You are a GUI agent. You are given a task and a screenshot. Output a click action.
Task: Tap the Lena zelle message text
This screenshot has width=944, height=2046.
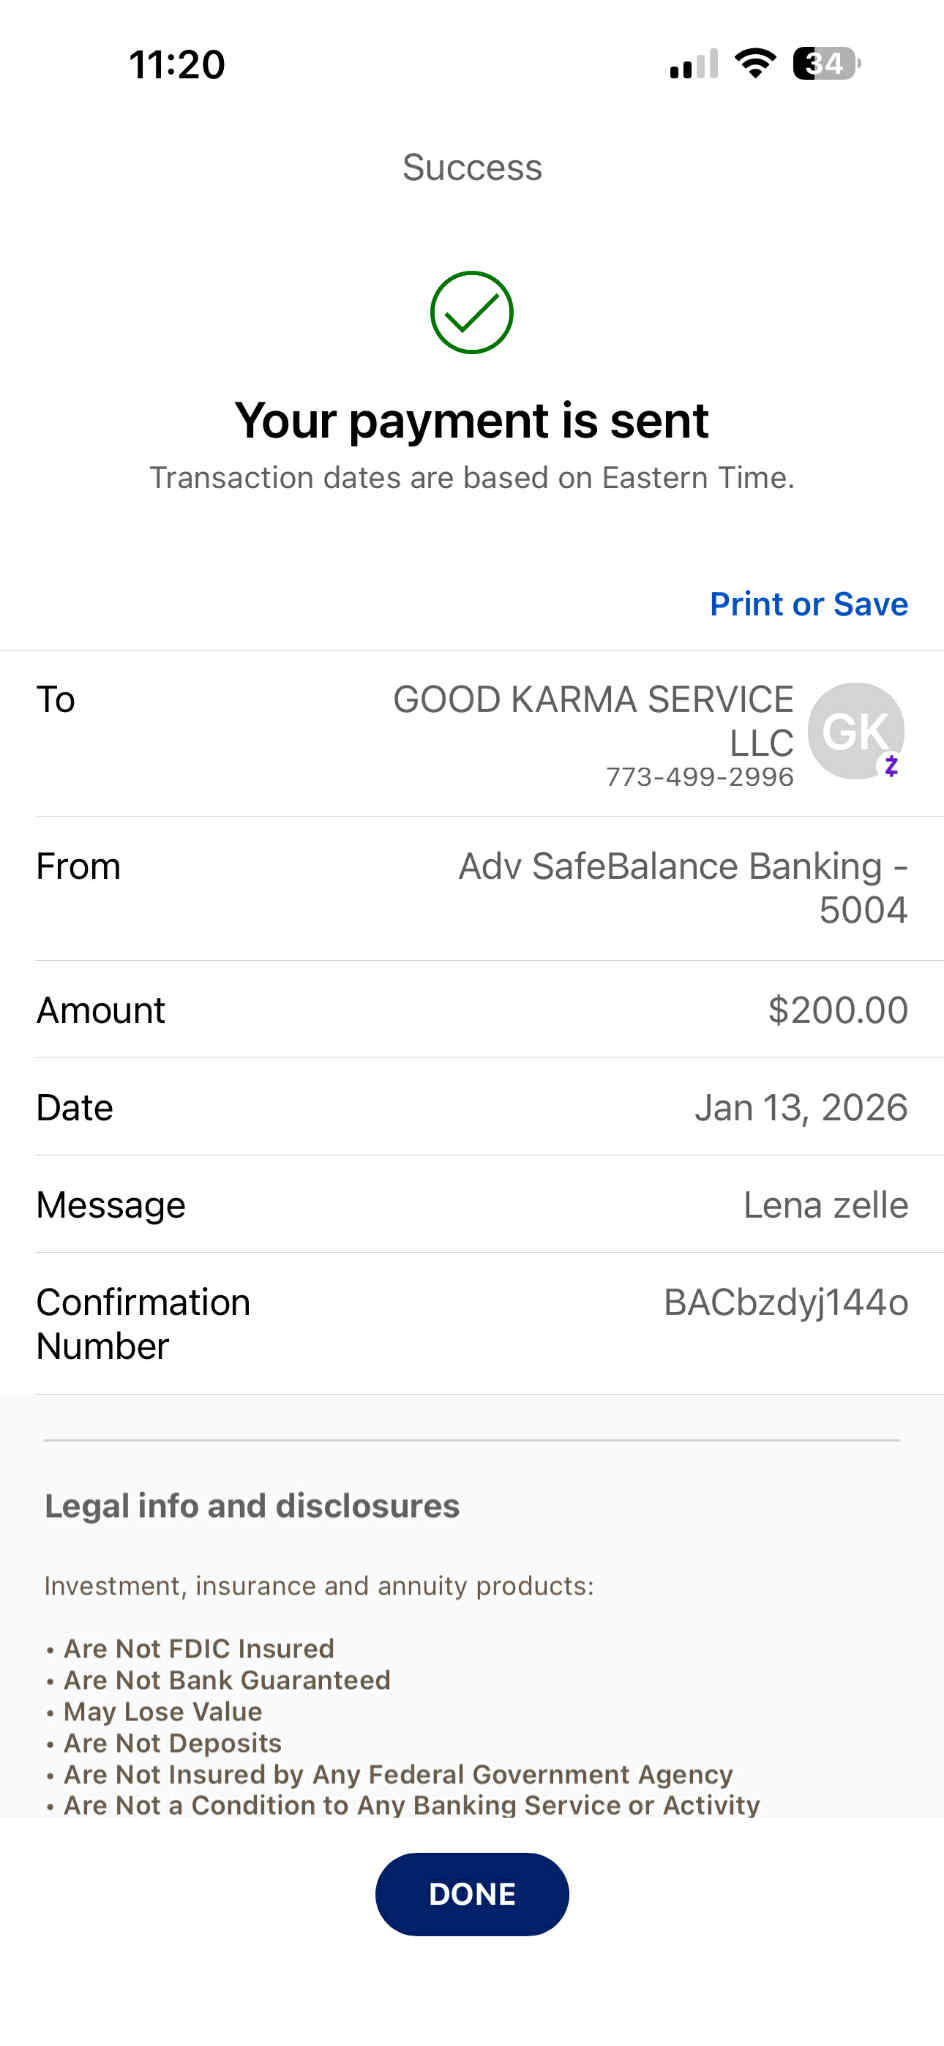[825, 1205]
